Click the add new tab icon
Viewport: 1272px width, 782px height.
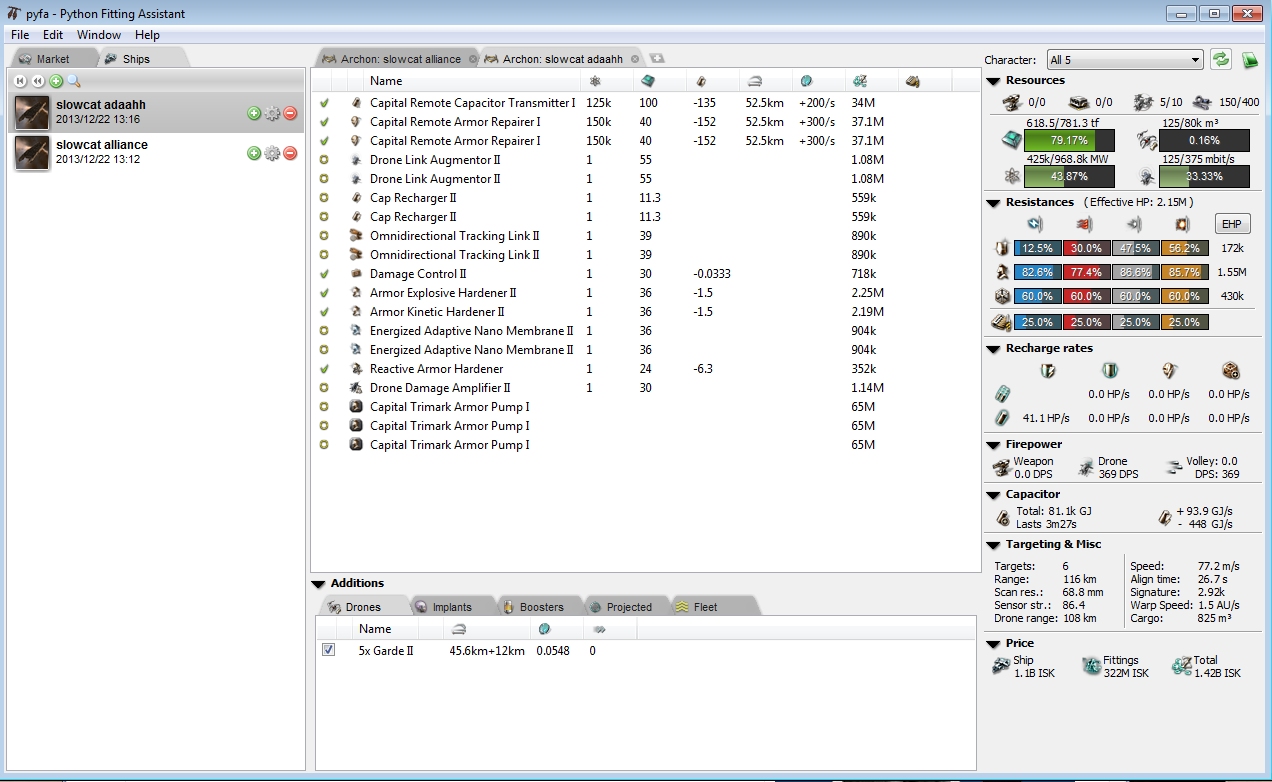[x=657, y=59]
